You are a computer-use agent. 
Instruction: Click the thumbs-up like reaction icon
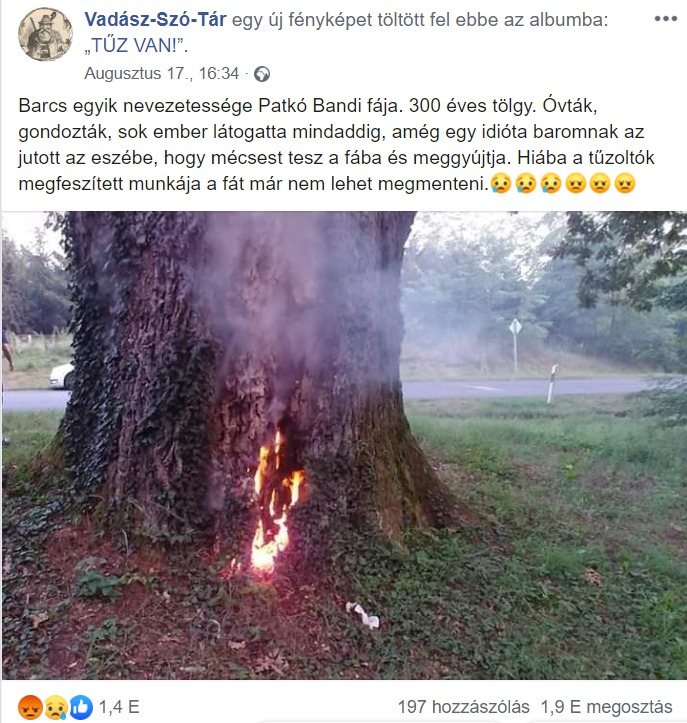click(81, 707)
